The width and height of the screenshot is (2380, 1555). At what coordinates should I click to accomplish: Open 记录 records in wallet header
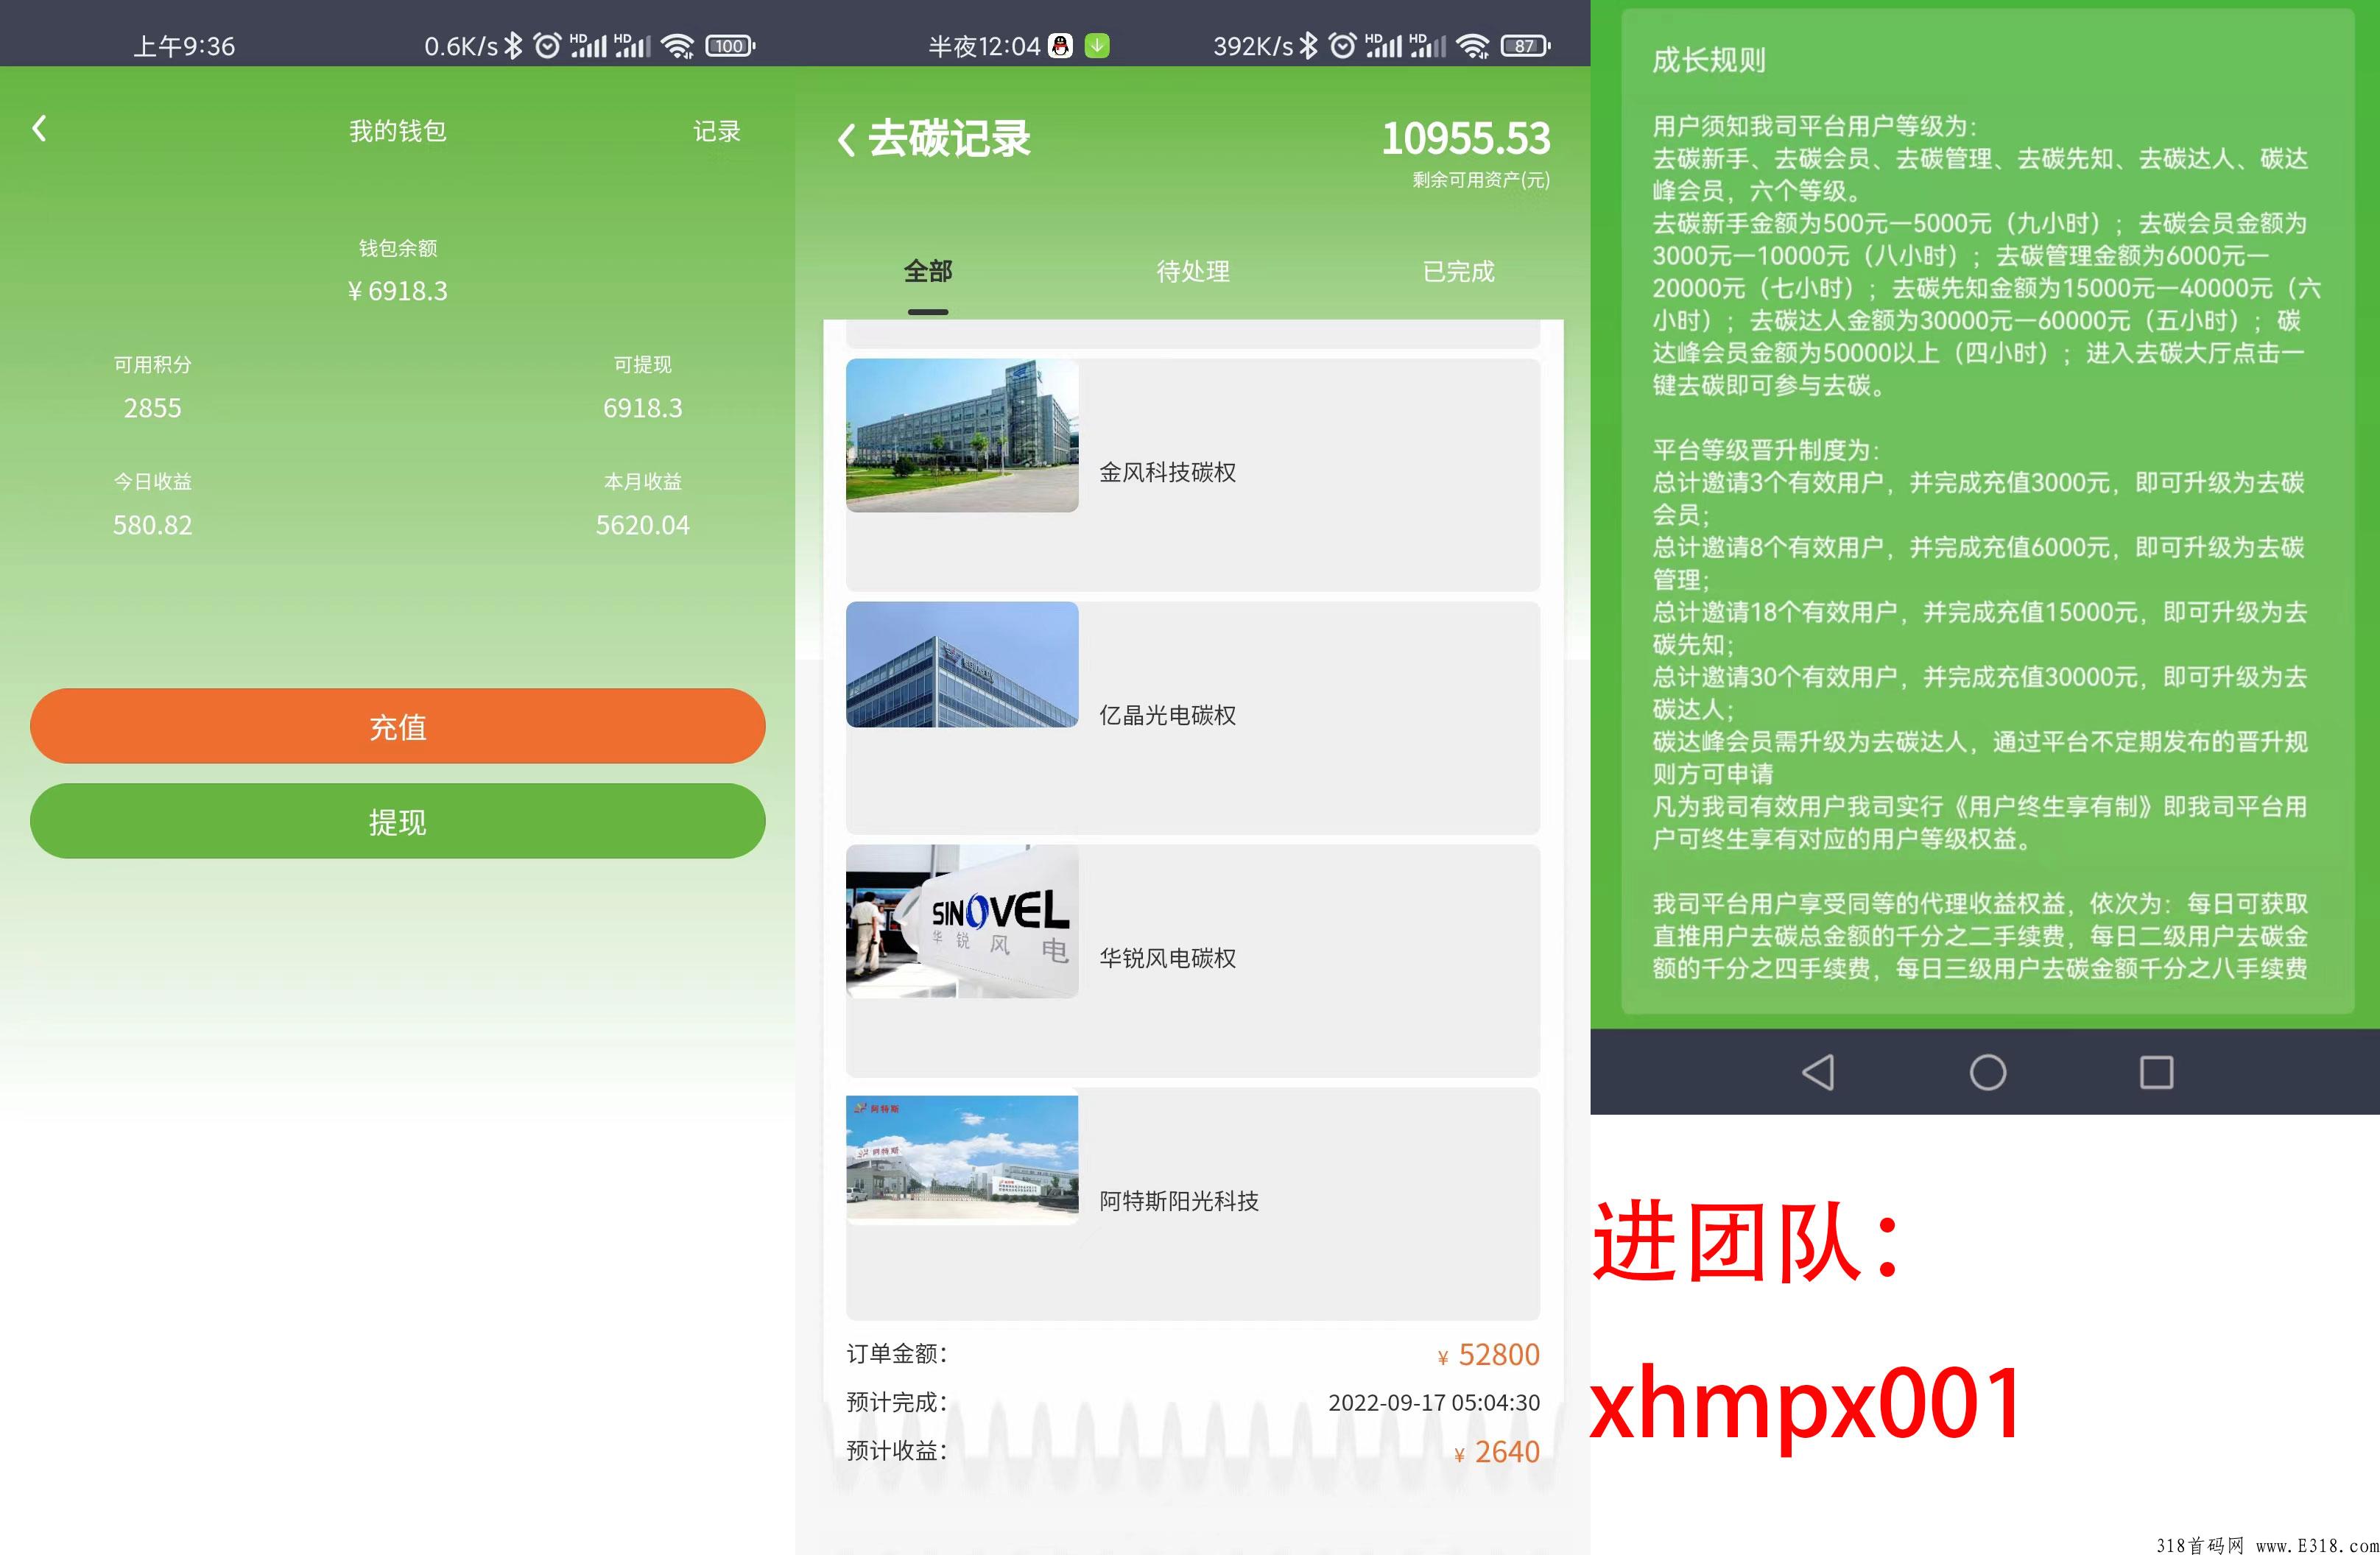tap(717, 131)
